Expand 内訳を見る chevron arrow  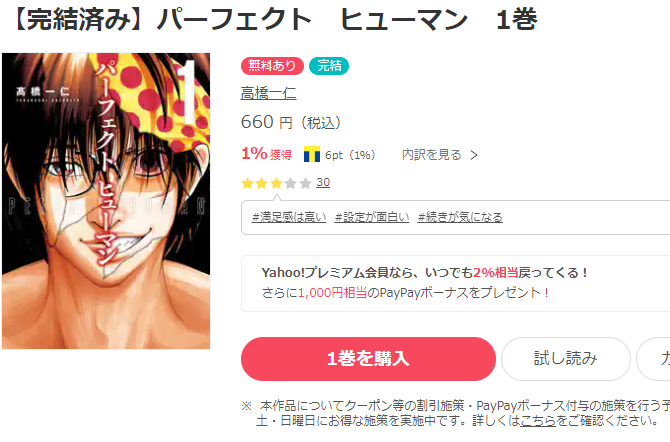[474, 155]
